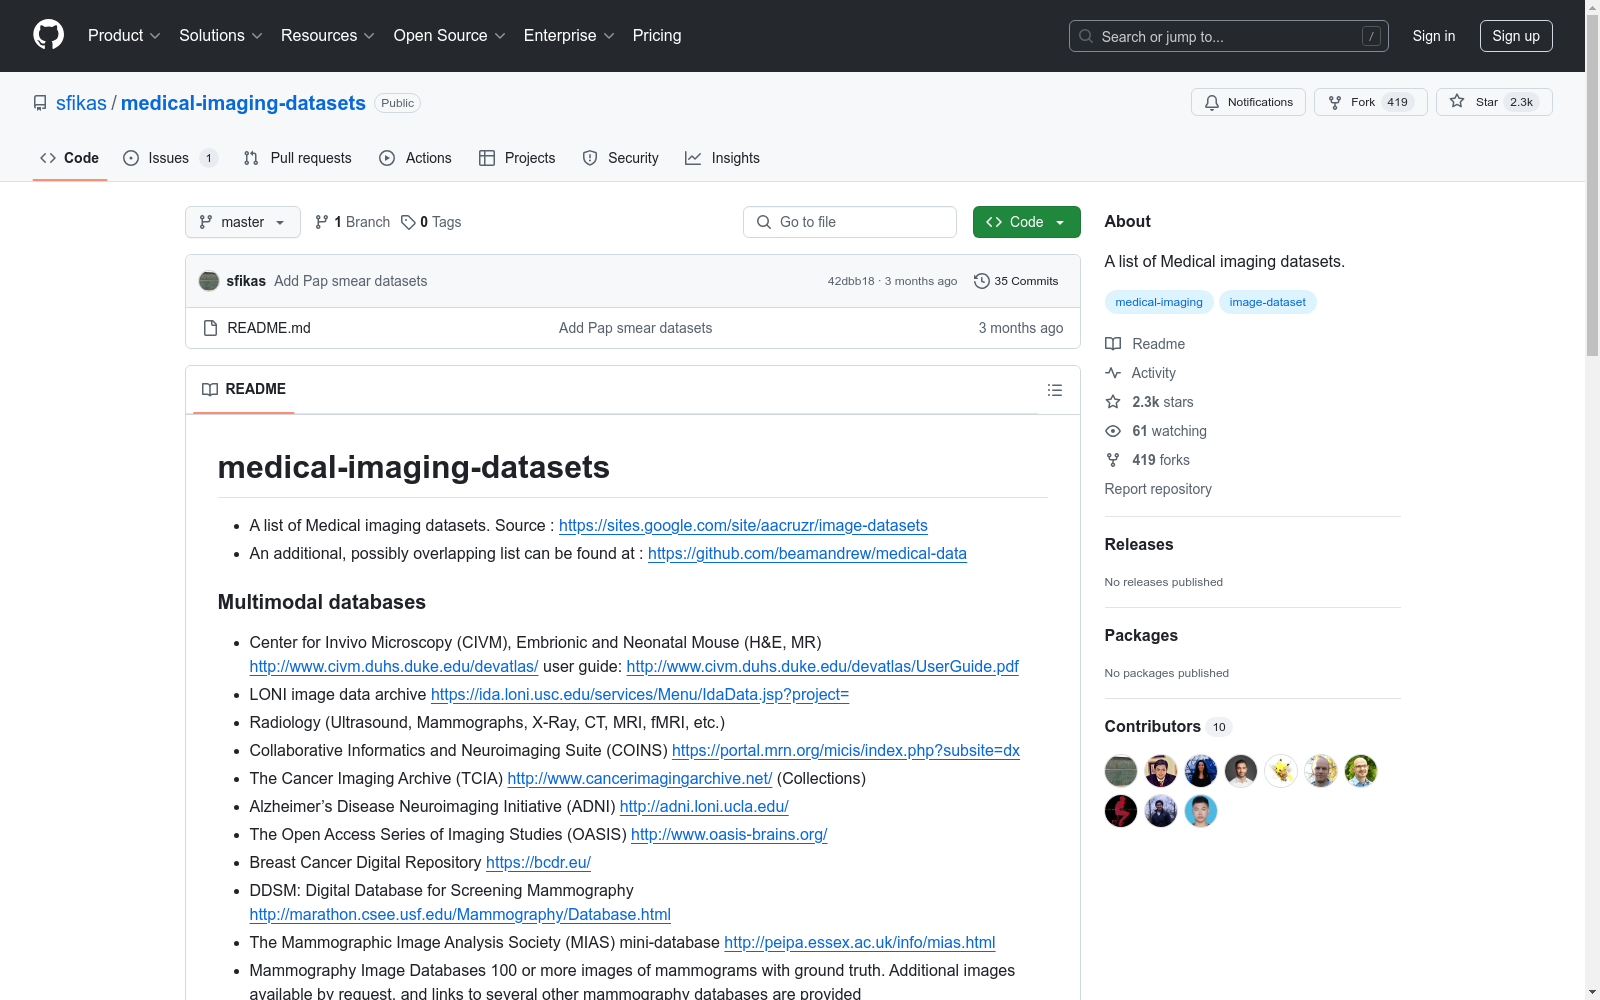The width and height of the screenshot is (1600, 1000).
Task: Click the fork icon beside the Fork count
Action: pyautogui.click(x=1335, y=101)
